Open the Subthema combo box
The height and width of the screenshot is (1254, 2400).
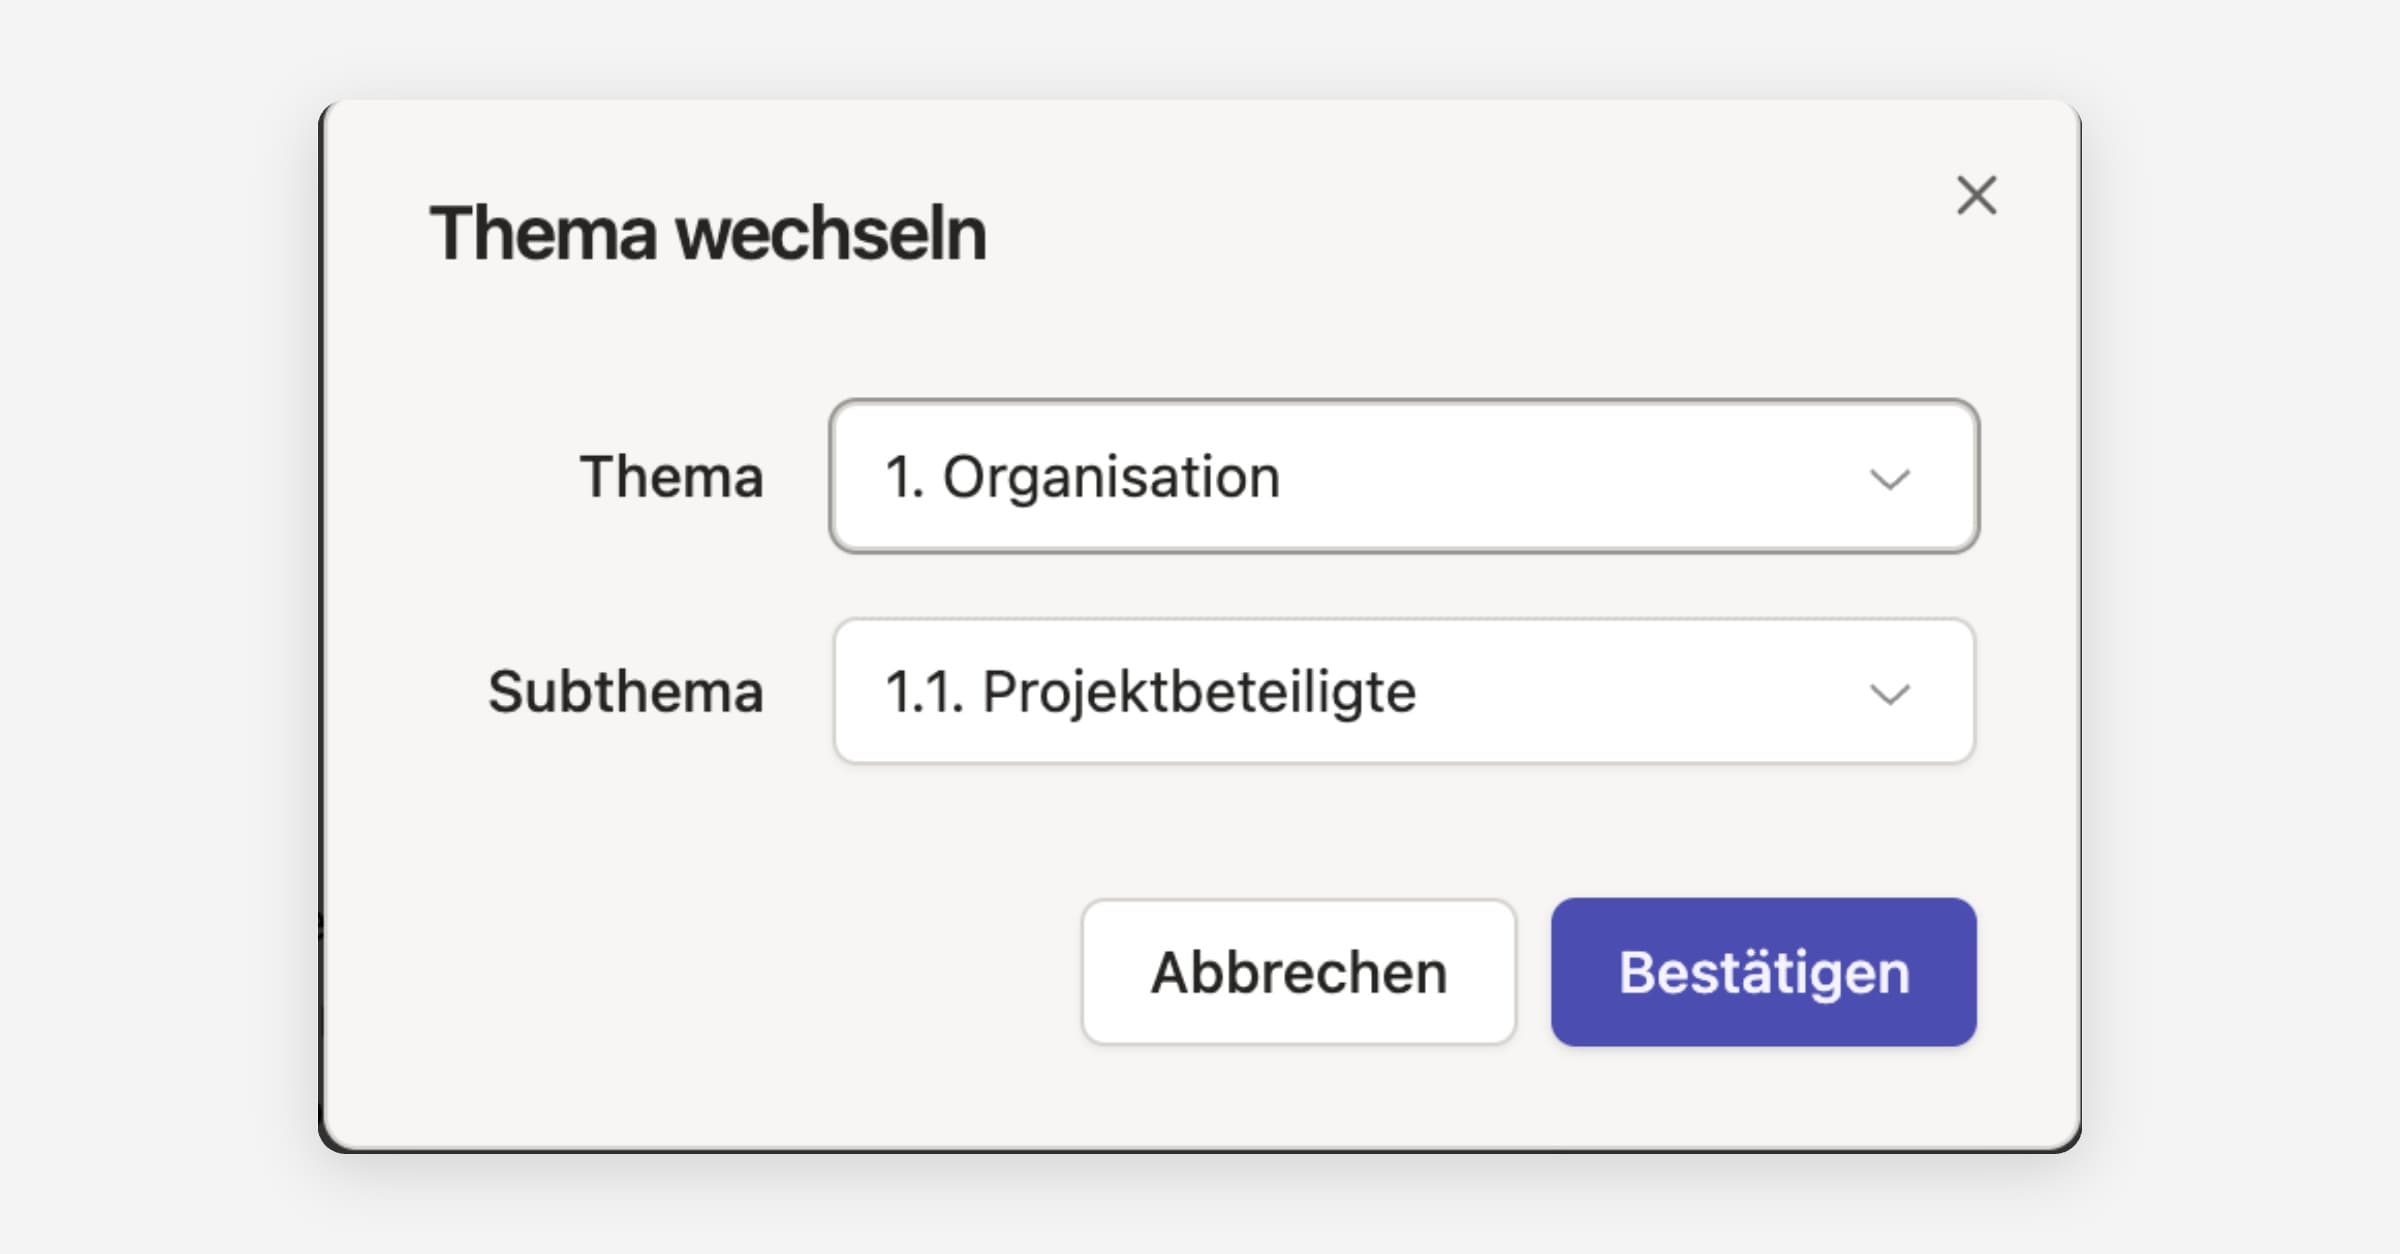[x=1403, y=691]
